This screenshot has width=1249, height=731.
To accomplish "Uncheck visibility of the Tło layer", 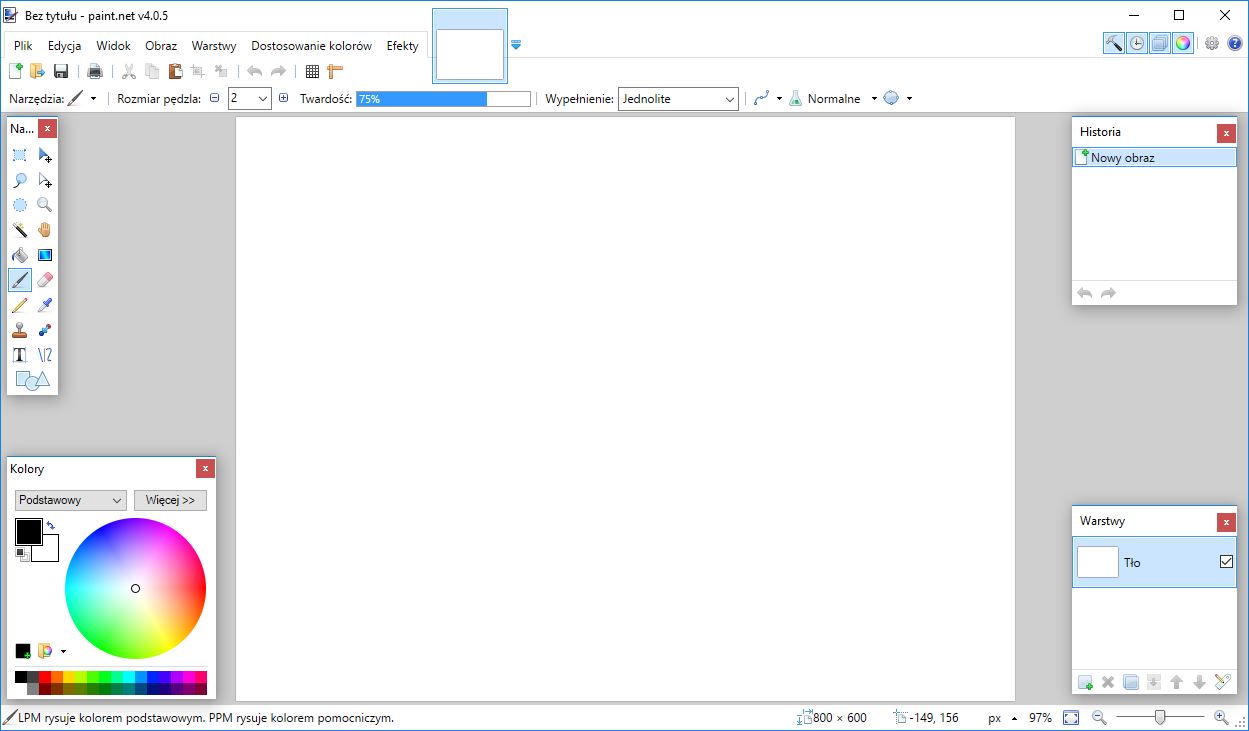I will tap(1227, 562).
